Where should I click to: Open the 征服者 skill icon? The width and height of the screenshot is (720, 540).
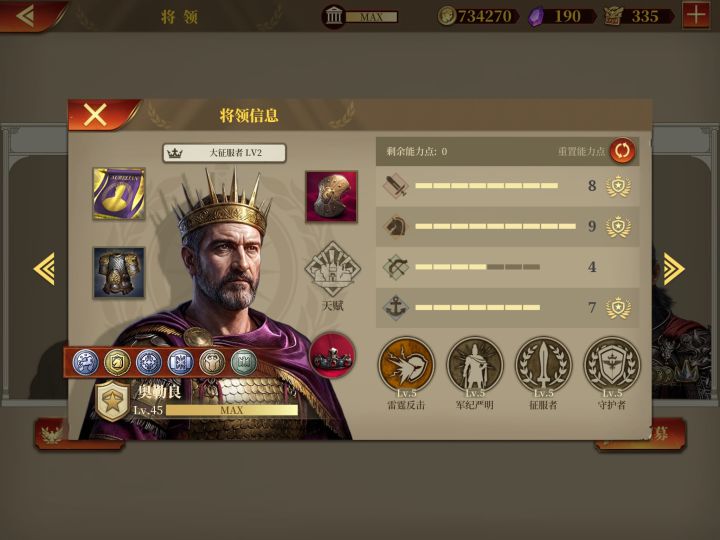543,366
